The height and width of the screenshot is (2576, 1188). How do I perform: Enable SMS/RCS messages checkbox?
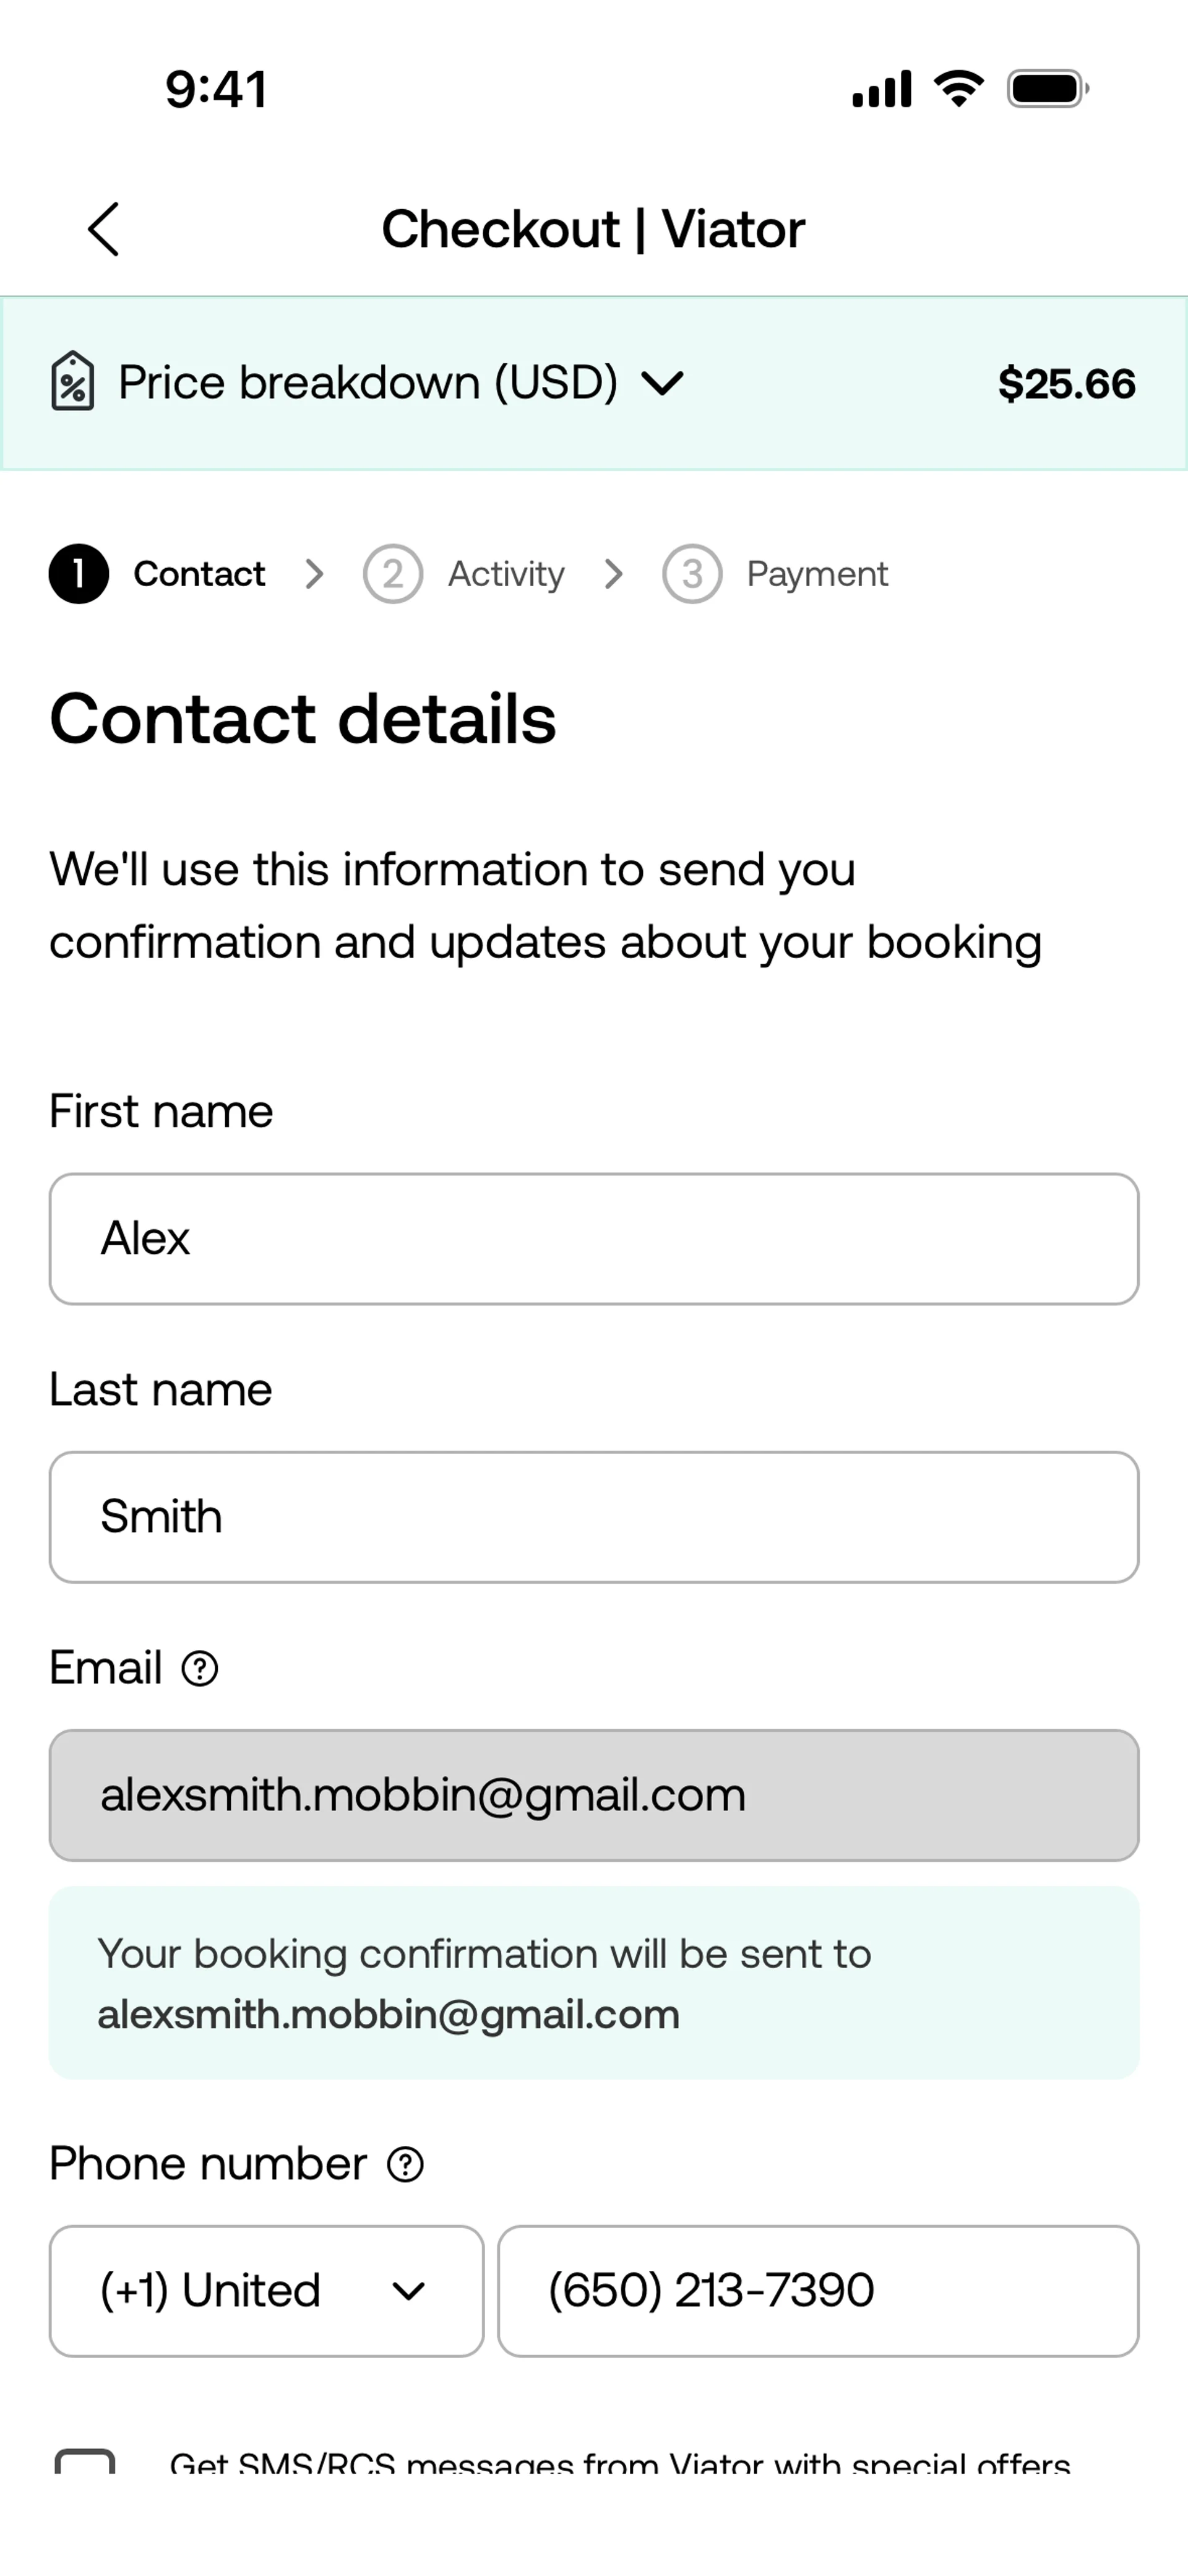point(85,2463)
